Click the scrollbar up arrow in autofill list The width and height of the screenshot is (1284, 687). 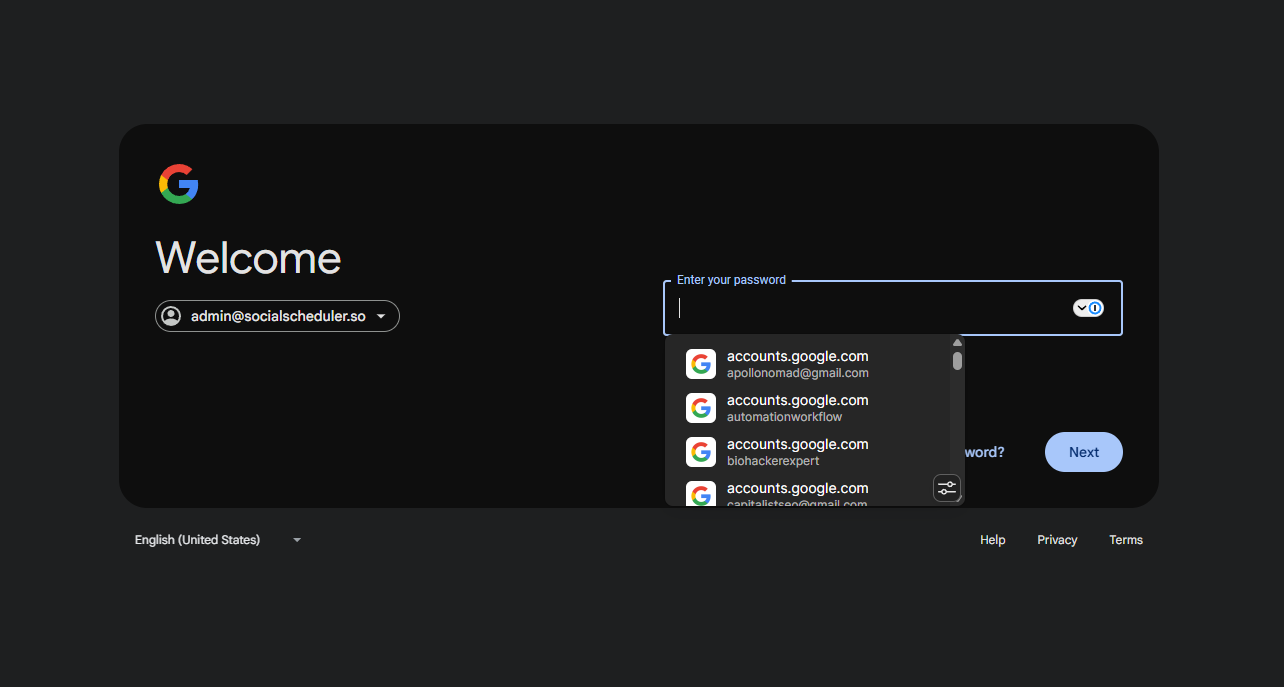[x=957, y=342]
